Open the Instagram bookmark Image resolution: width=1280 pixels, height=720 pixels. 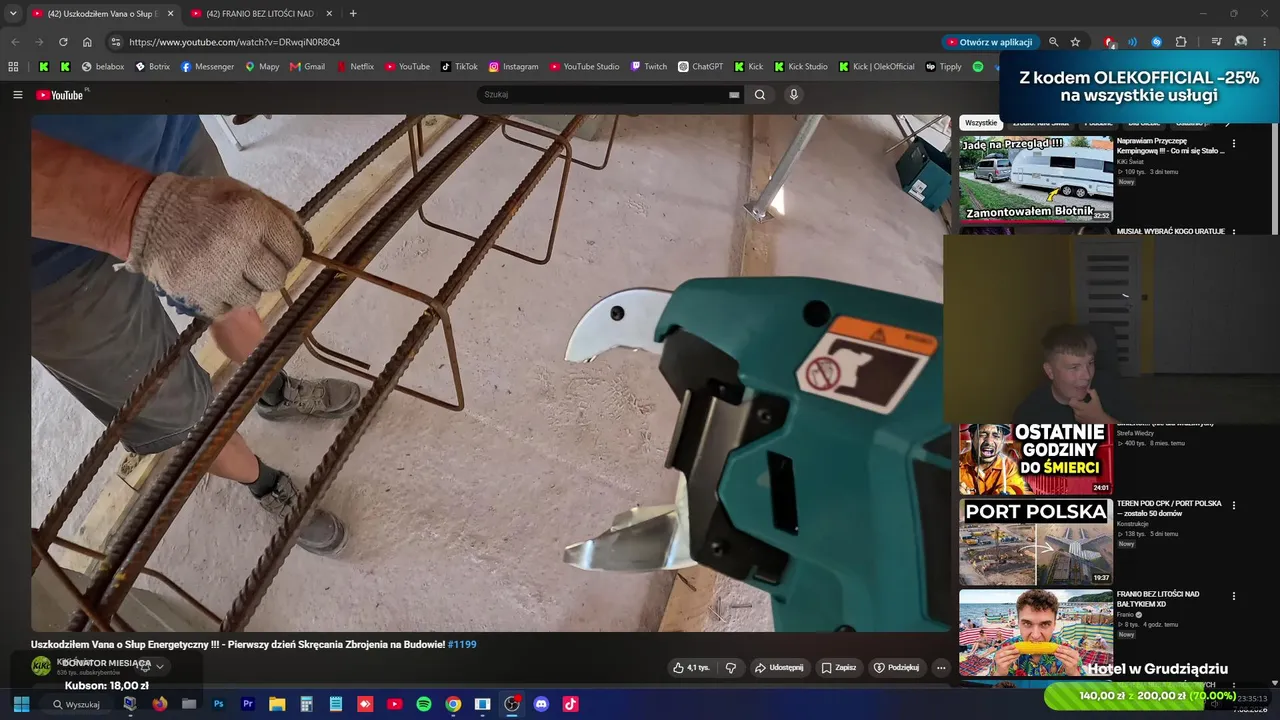pyautogui.click(x=514, y=67)
